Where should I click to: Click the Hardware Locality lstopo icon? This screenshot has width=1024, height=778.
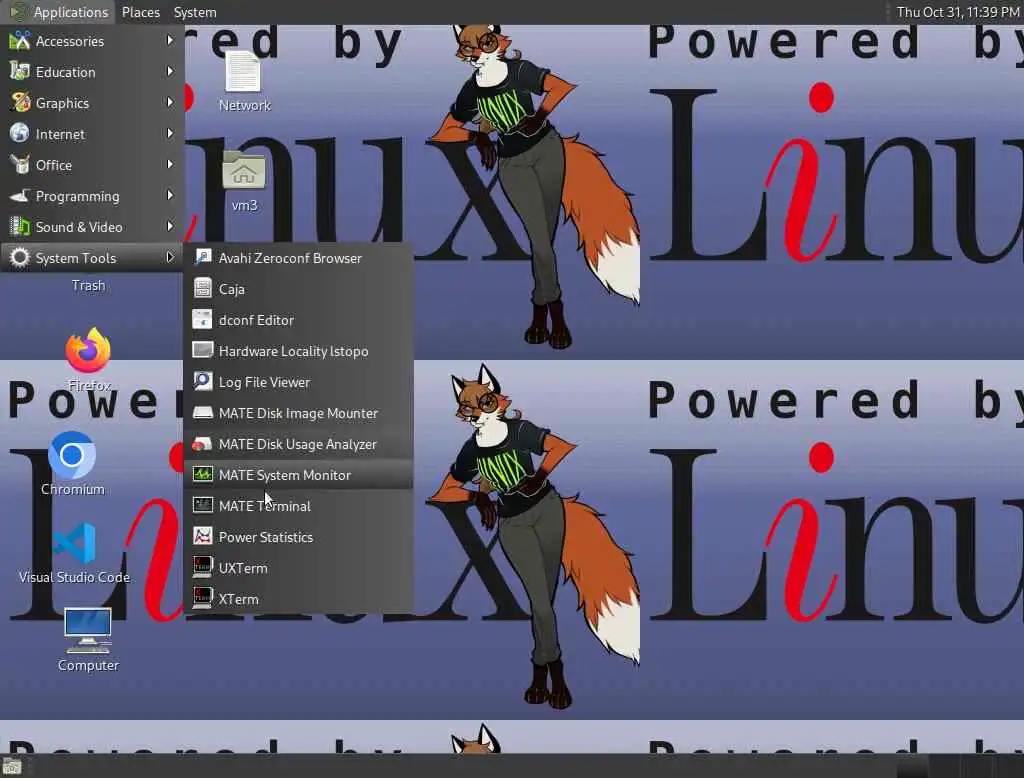(x=202, y=350)
